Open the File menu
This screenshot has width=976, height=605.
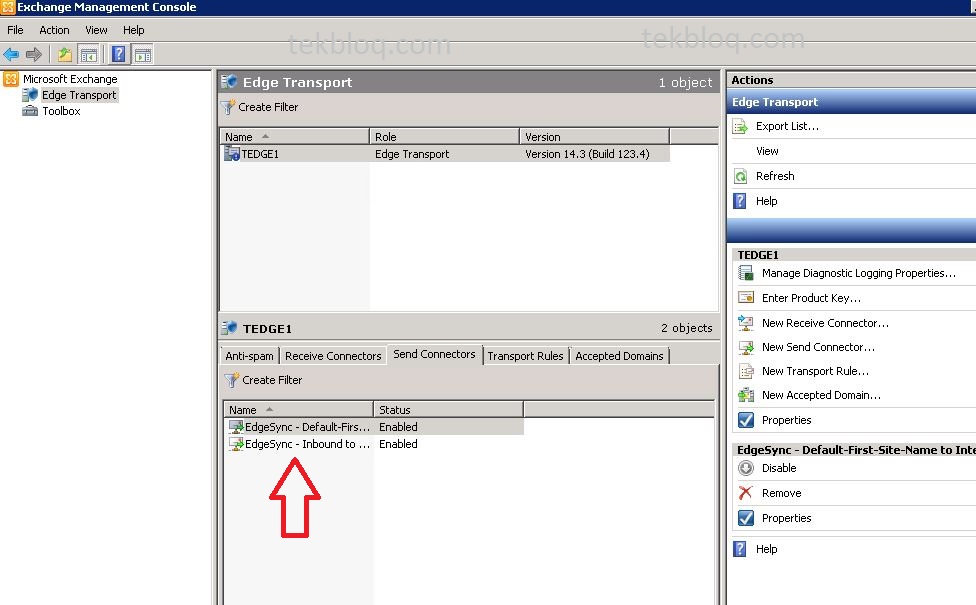pyautogui.click(x=15, y=30)
